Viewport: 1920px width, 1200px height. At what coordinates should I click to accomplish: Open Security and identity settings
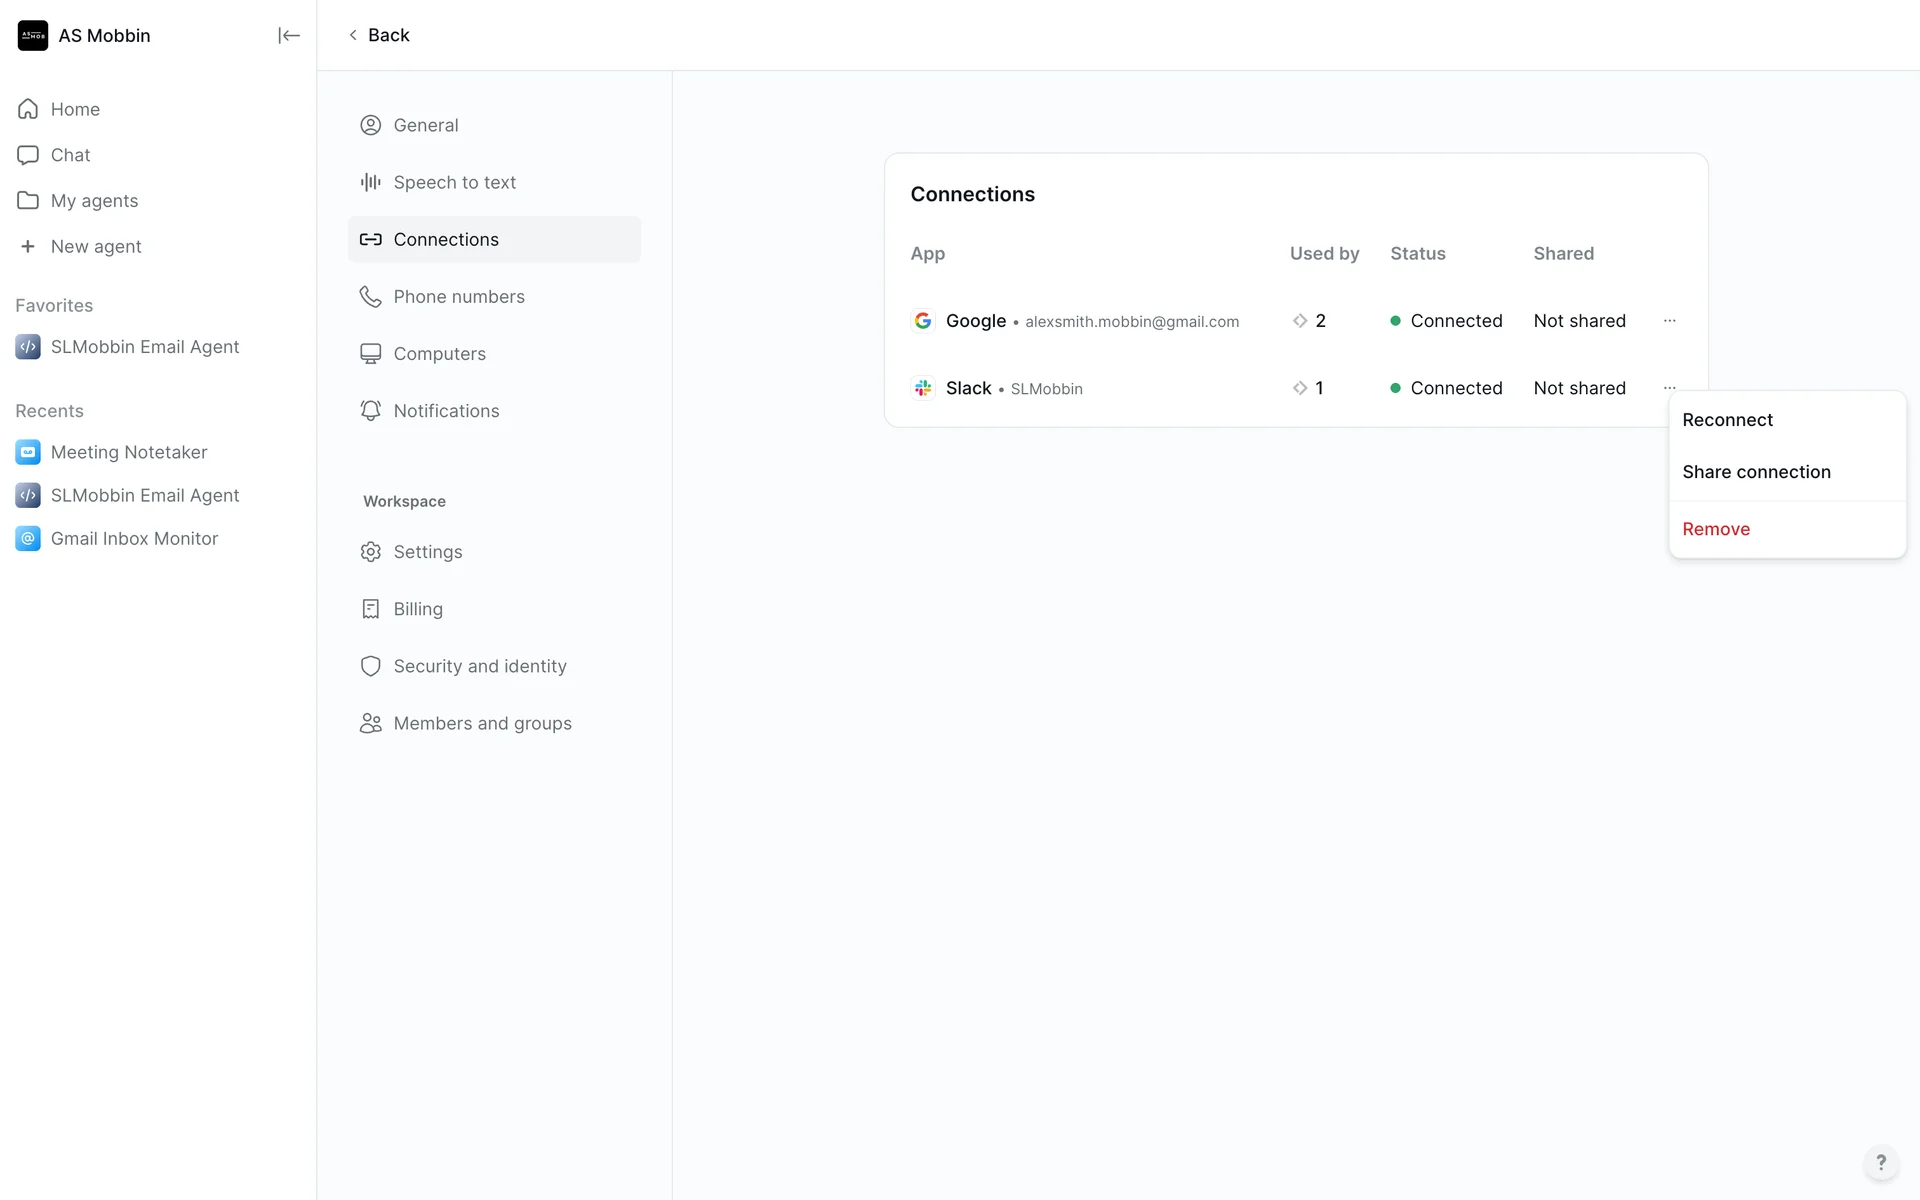tap(479, 666)
